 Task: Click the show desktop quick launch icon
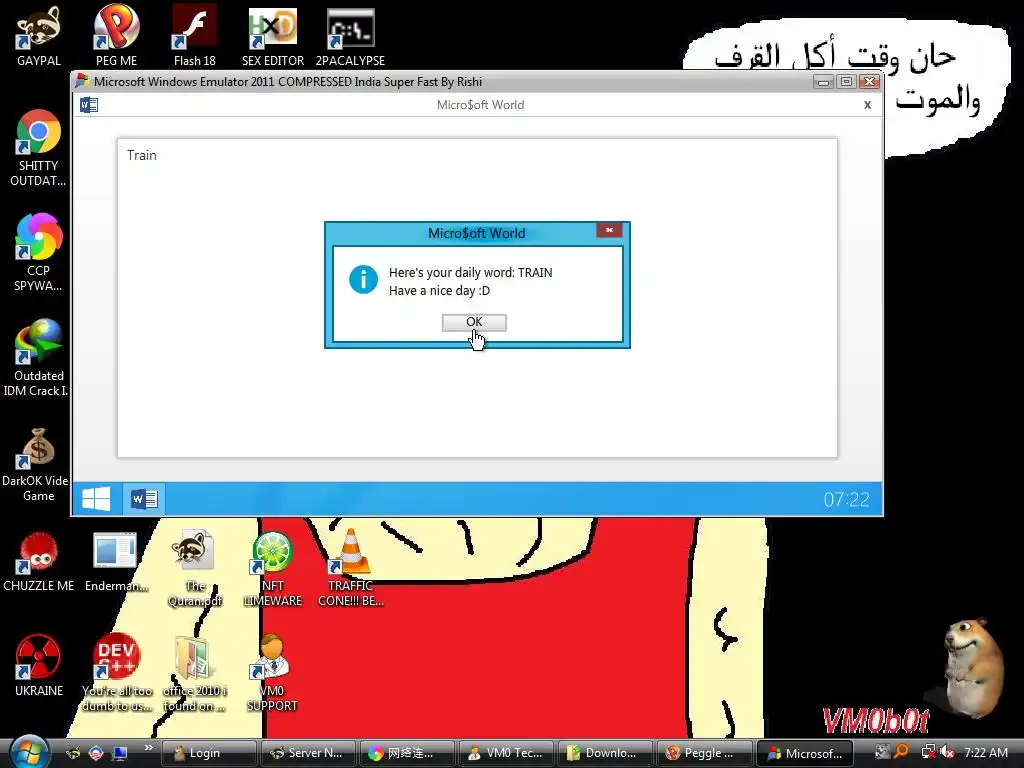(x=120, y=753)
